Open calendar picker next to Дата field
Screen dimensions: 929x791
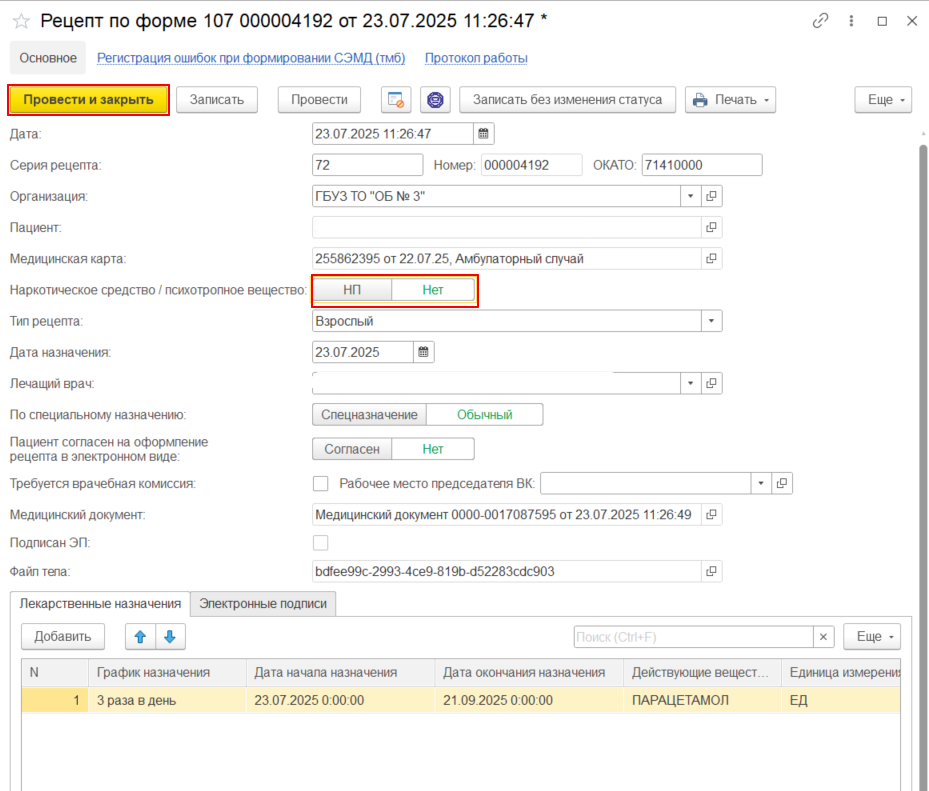pos(483,133)
